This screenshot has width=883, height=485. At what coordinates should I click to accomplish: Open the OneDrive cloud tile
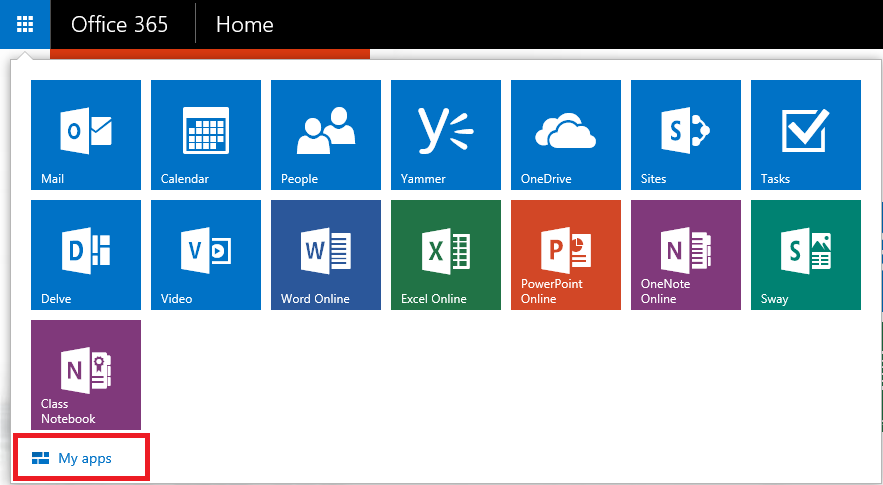[566, 135]
